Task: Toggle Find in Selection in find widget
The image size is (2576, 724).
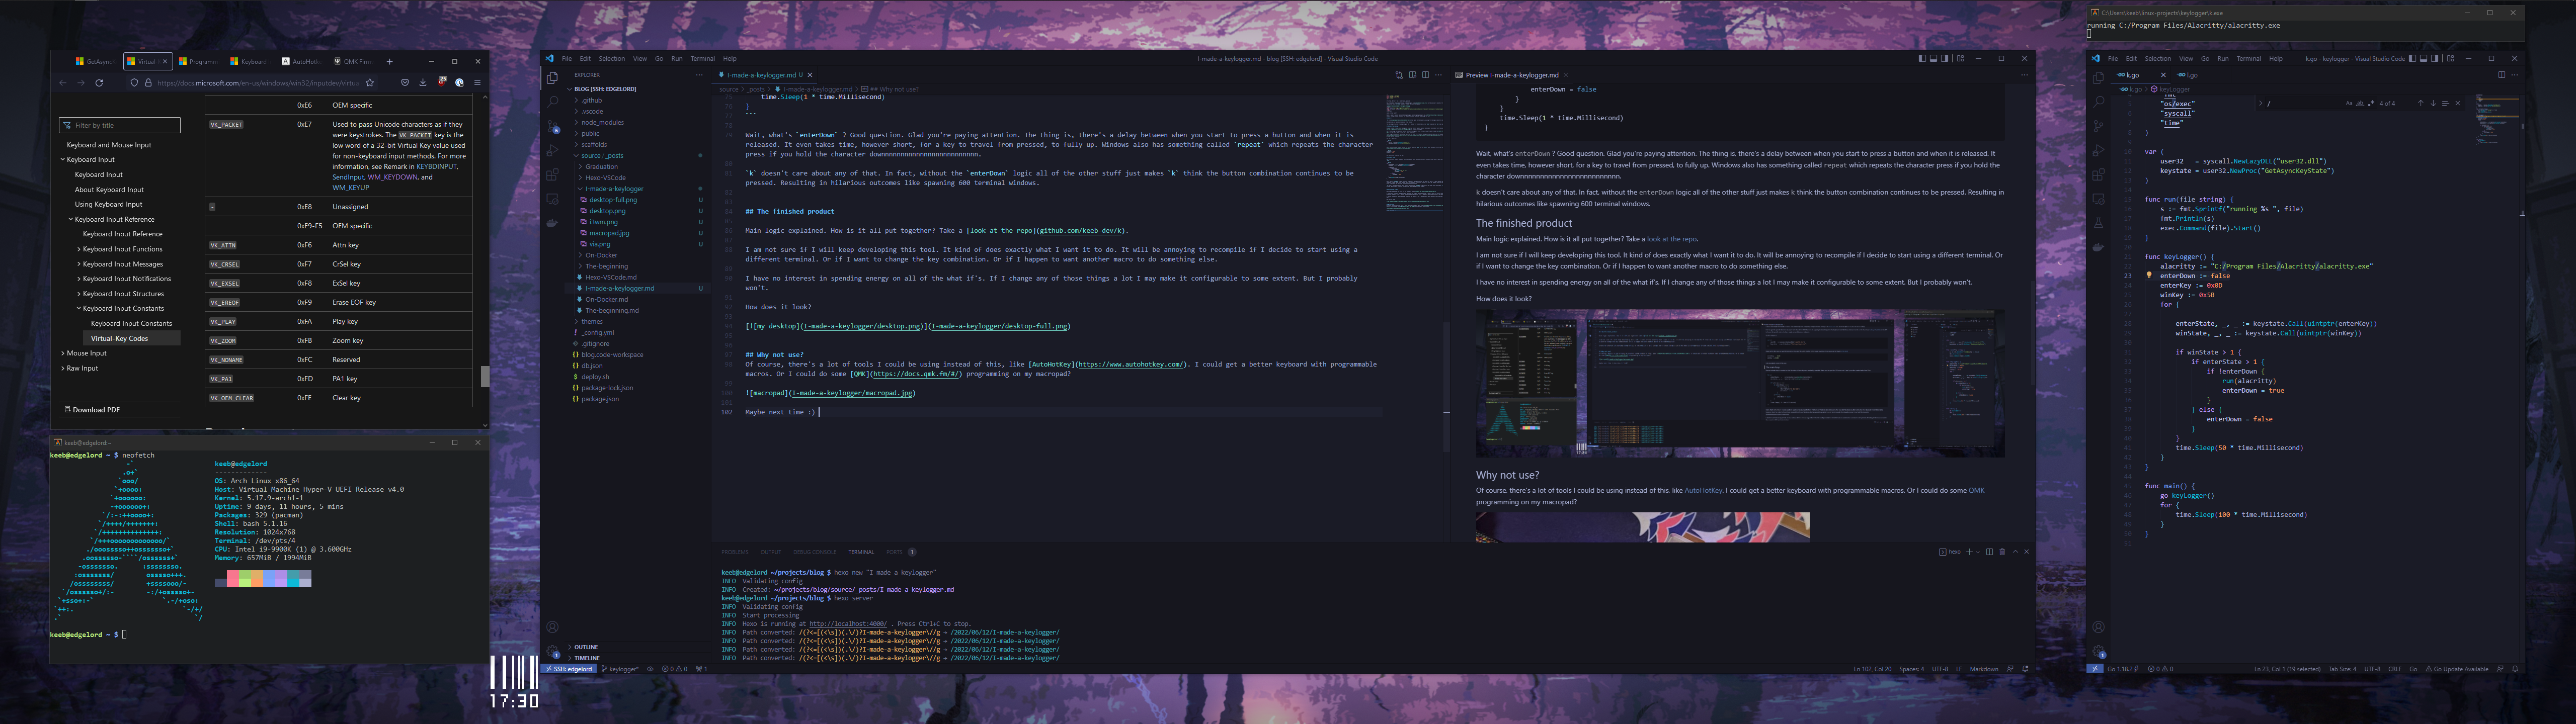Action: point(2445,103)
